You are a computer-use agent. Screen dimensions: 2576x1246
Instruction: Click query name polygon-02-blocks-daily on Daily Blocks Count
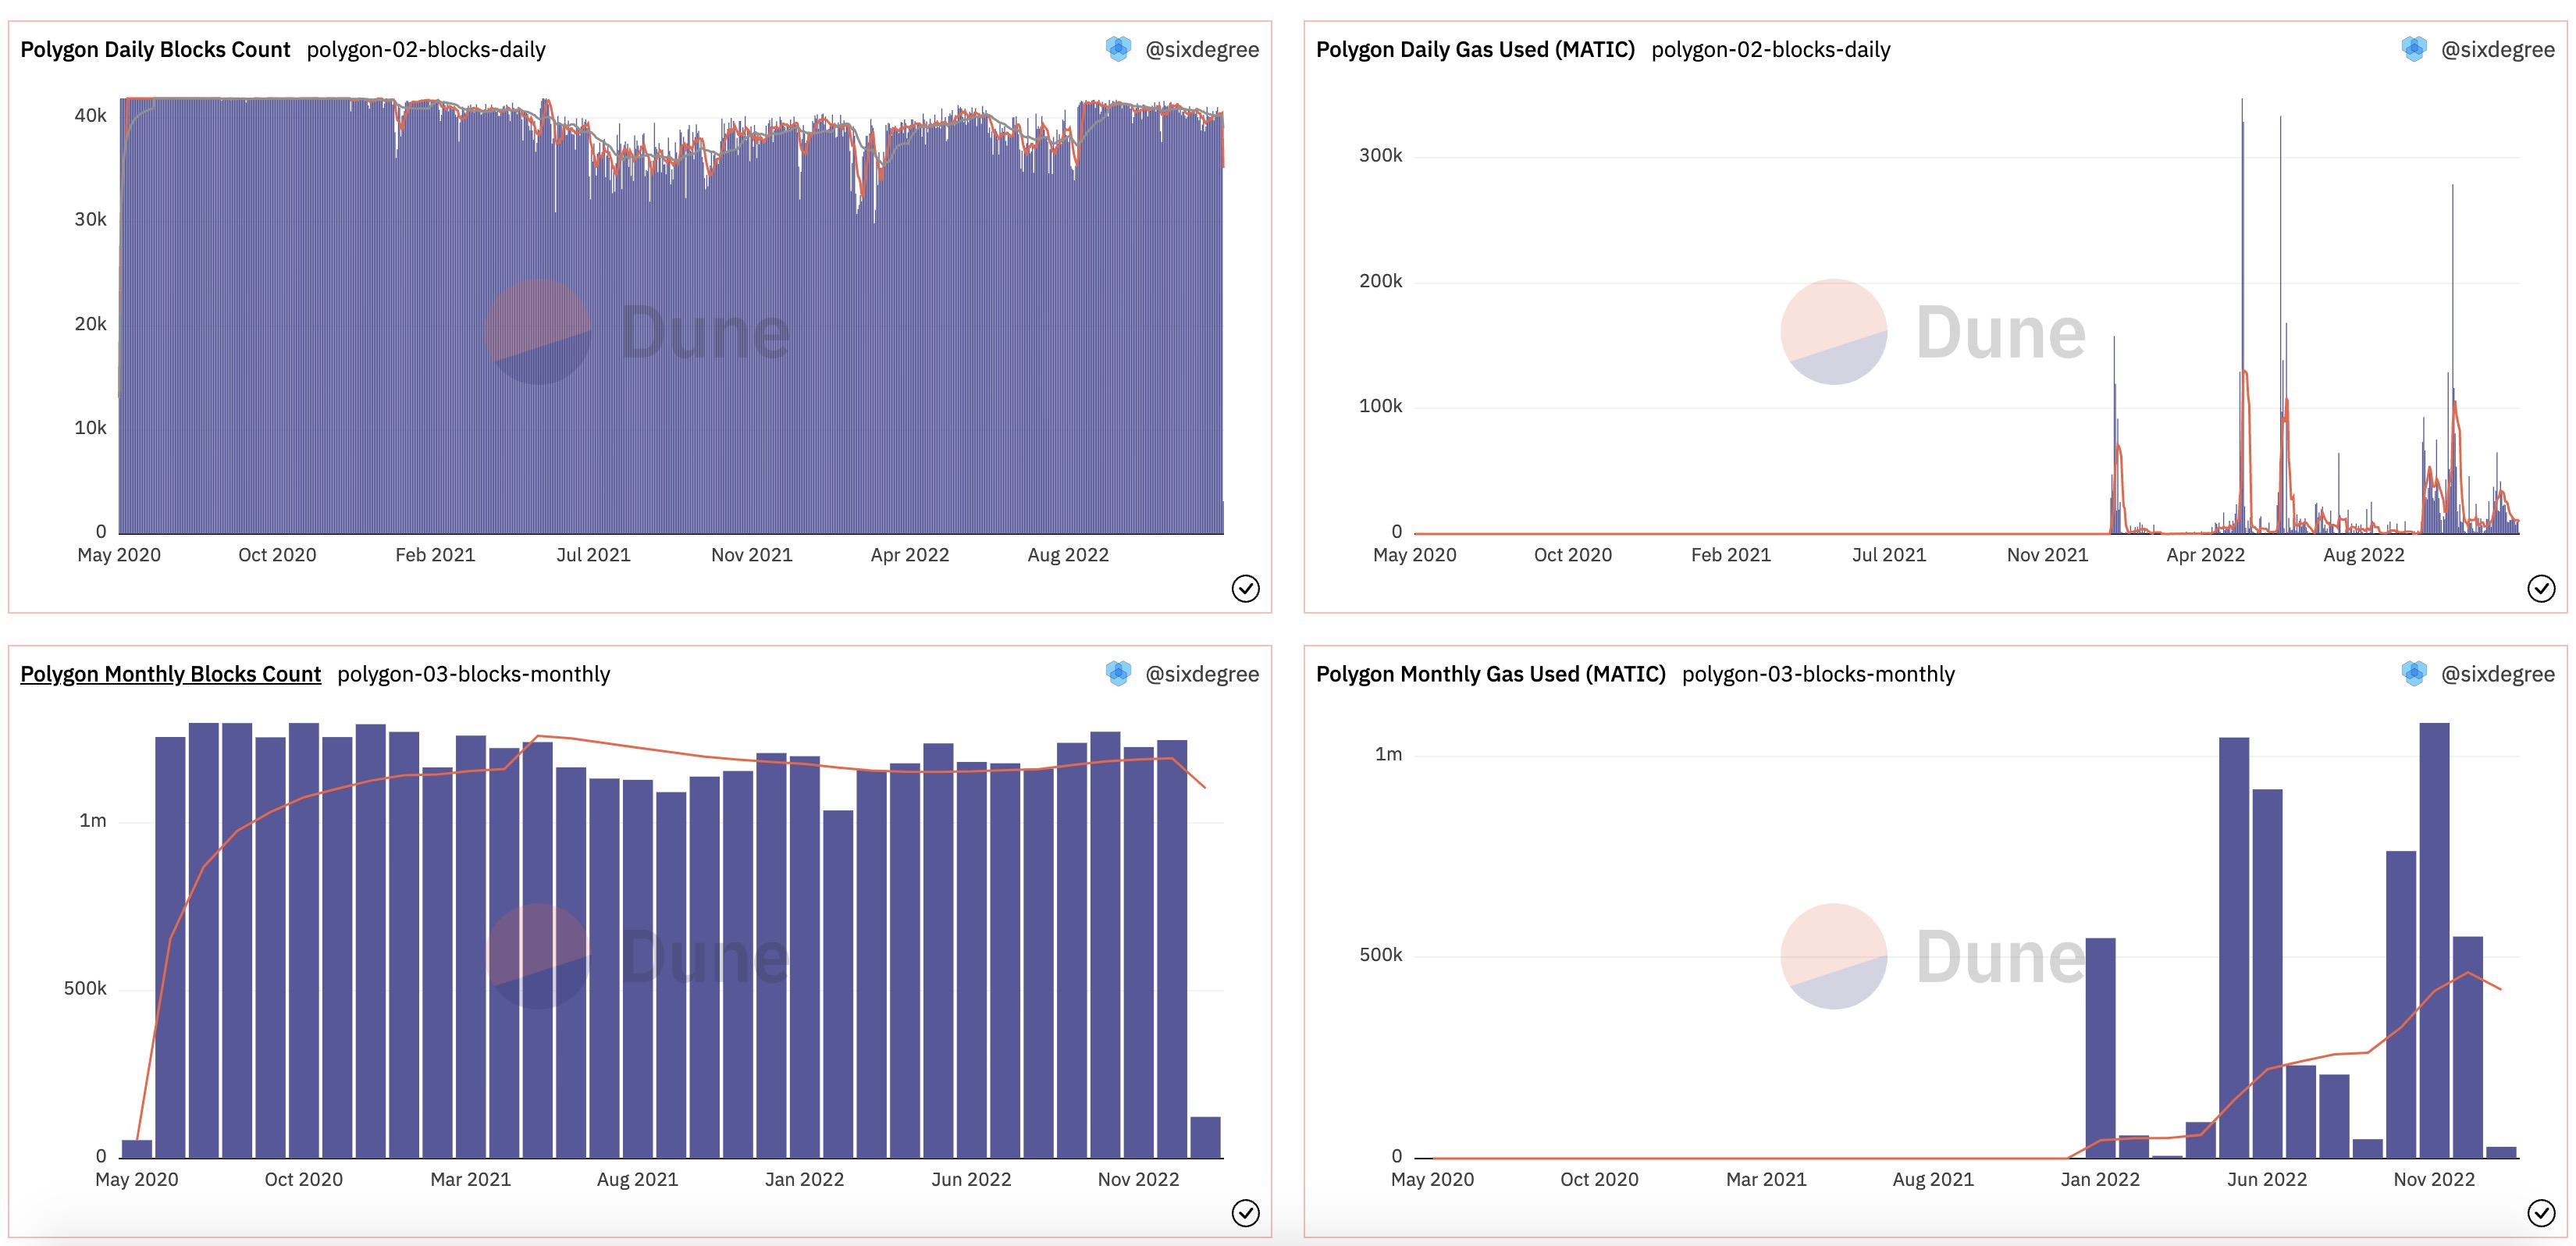point(426,49)
